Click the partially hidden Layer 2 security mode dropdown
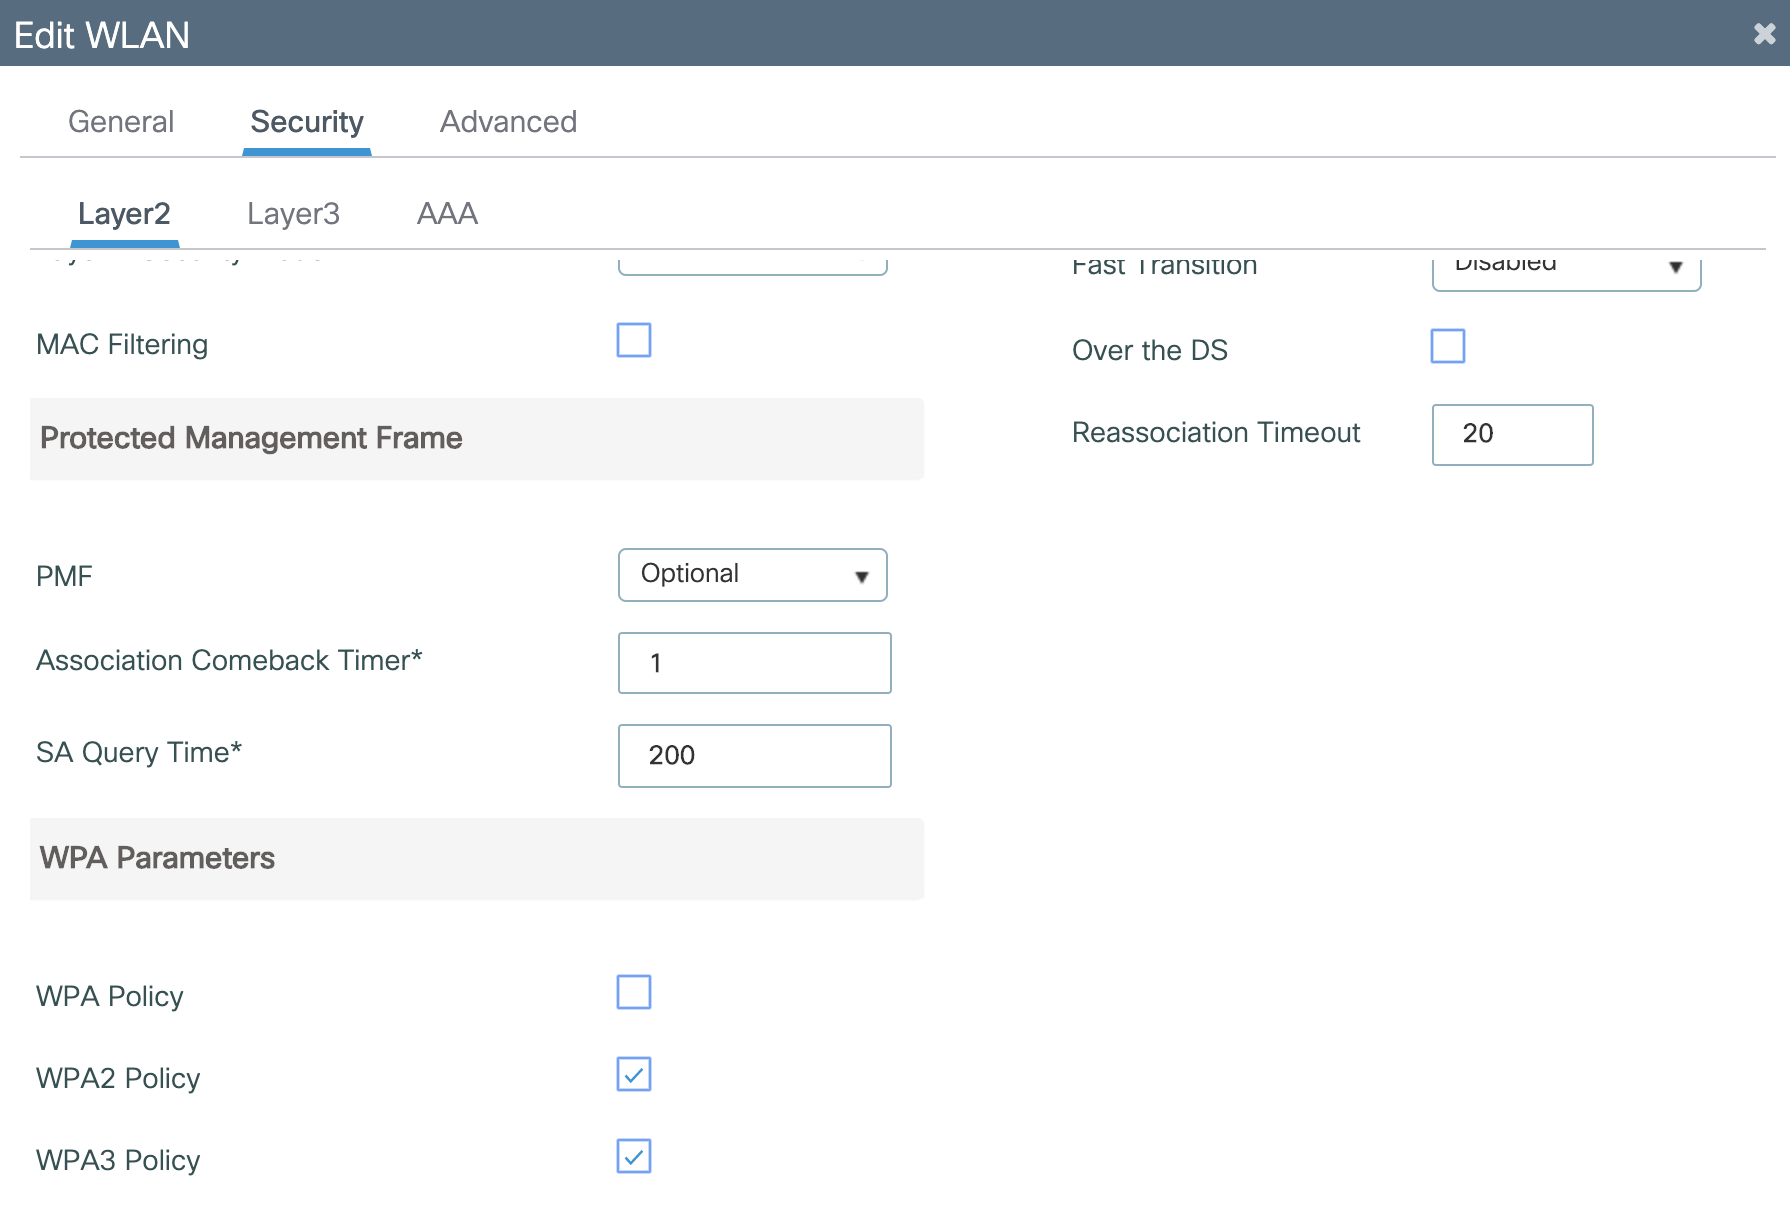1790x1206 pixels. 752,265
